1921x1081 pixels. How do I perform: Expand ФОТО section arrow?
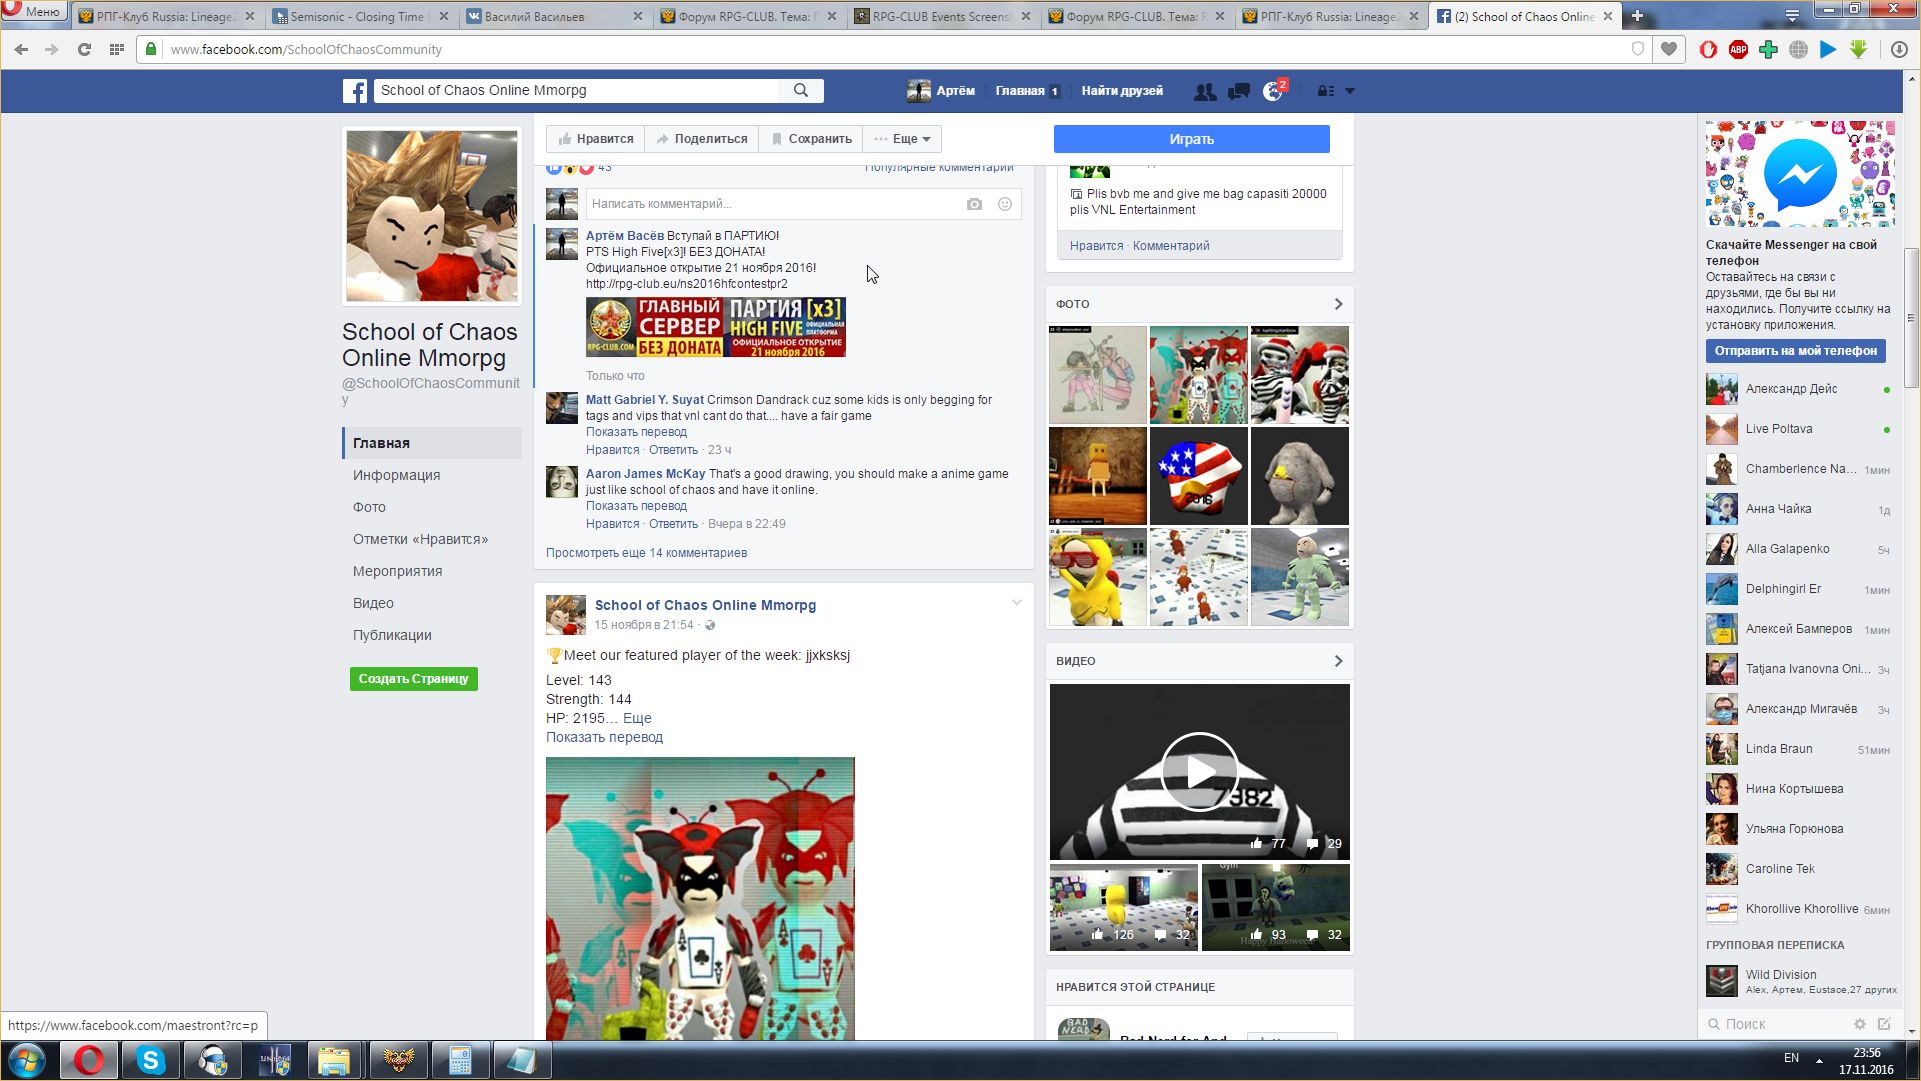pyautogui.click(x=1338, y=304)
